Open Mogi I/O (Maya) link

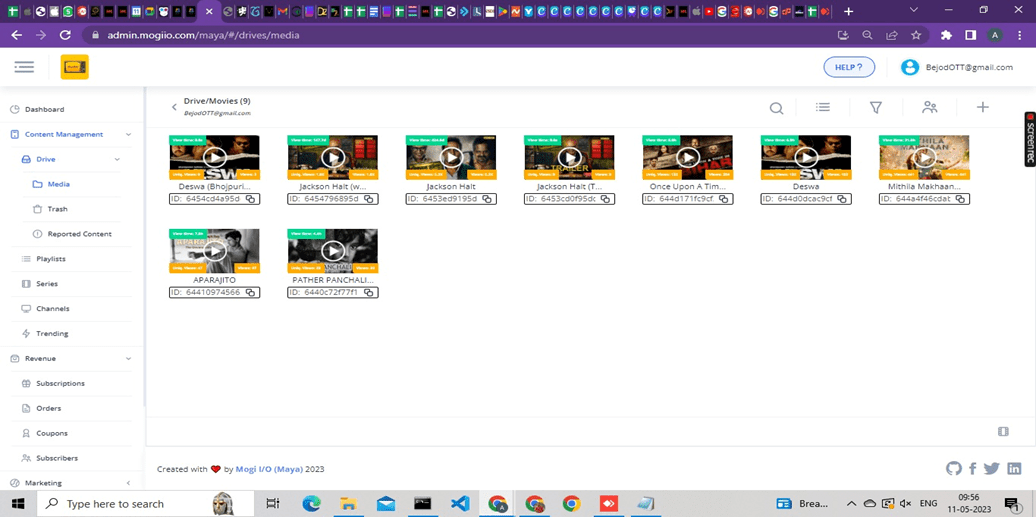pos(269,469)
